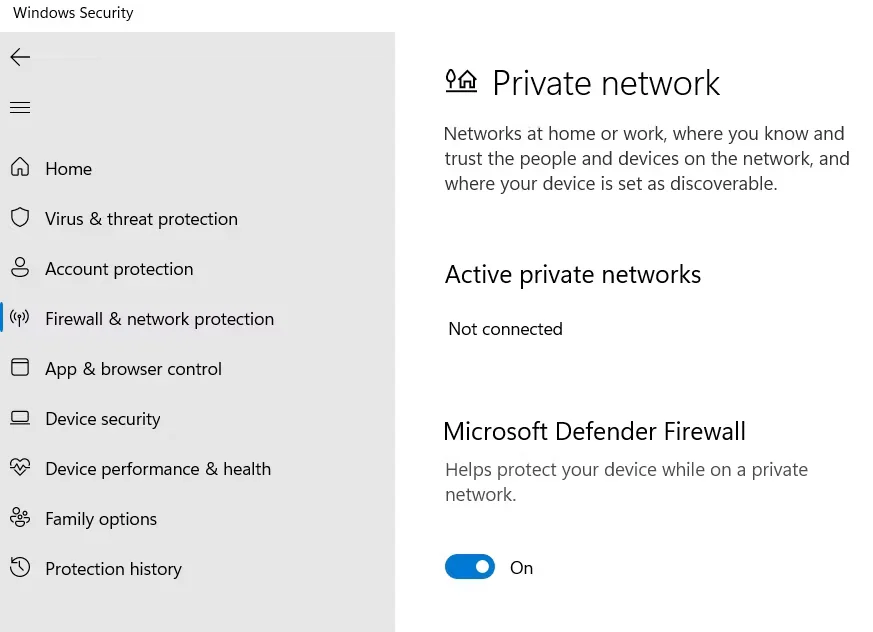Select the Device security laptop icon
873x632 pixels.
coord(20,418)
